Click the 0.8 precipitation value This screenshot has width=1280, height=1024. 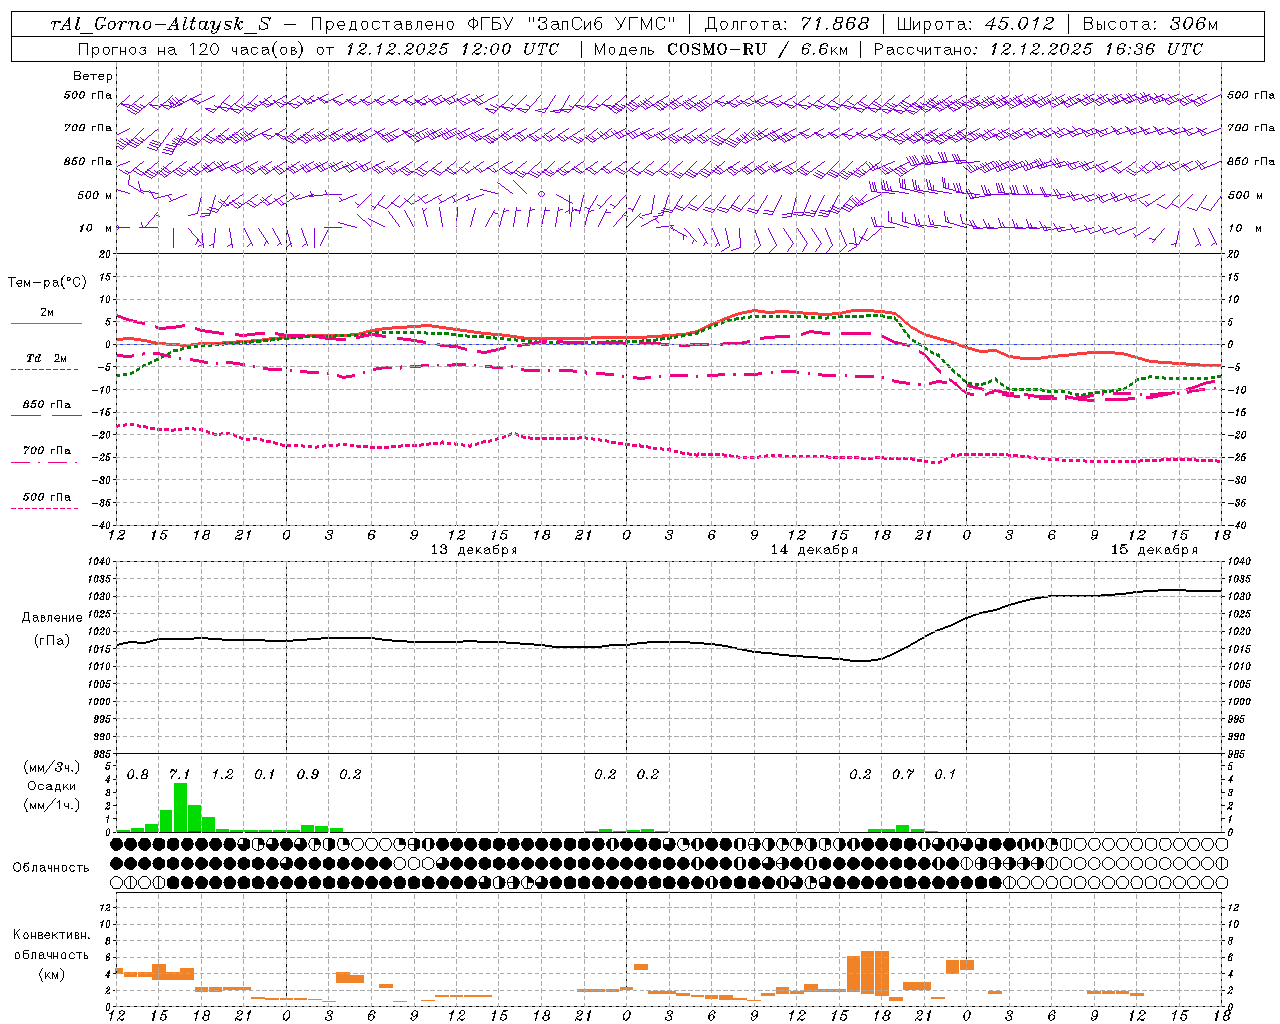(x=138, y=775)
